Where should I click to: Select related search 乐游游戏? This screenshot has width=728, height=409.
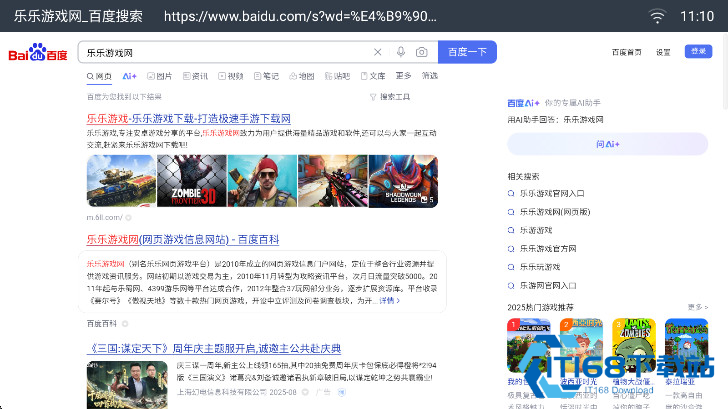[x=536, y=230]
